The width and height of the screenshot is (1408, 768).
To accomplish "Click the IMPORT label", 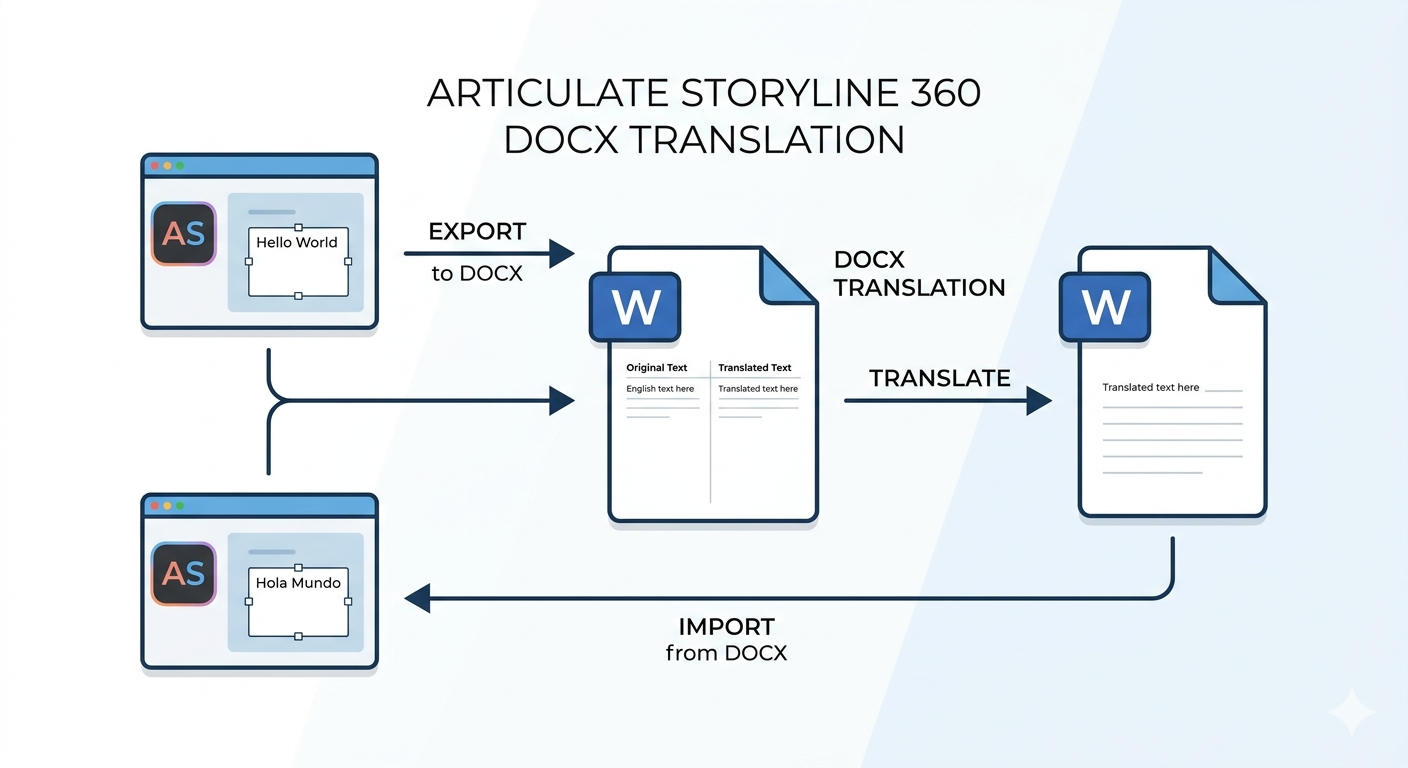I will pos(726,627).
